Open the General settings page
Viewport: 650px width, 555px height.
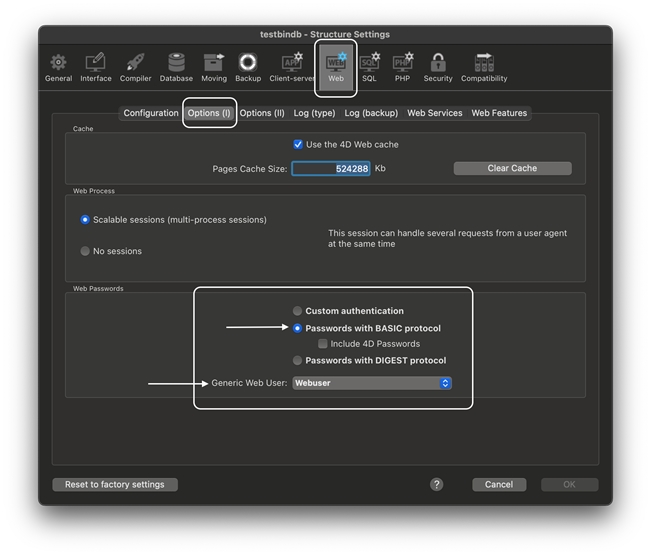click(x=58, y=67)
